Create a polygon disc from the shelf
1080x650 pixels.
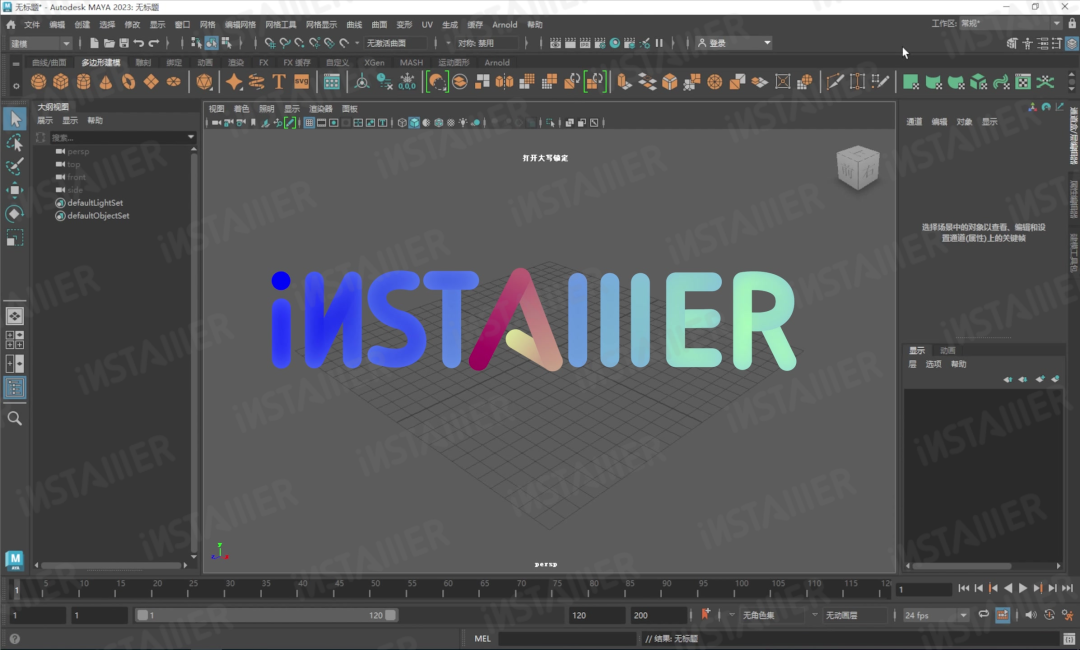point(174,82)
